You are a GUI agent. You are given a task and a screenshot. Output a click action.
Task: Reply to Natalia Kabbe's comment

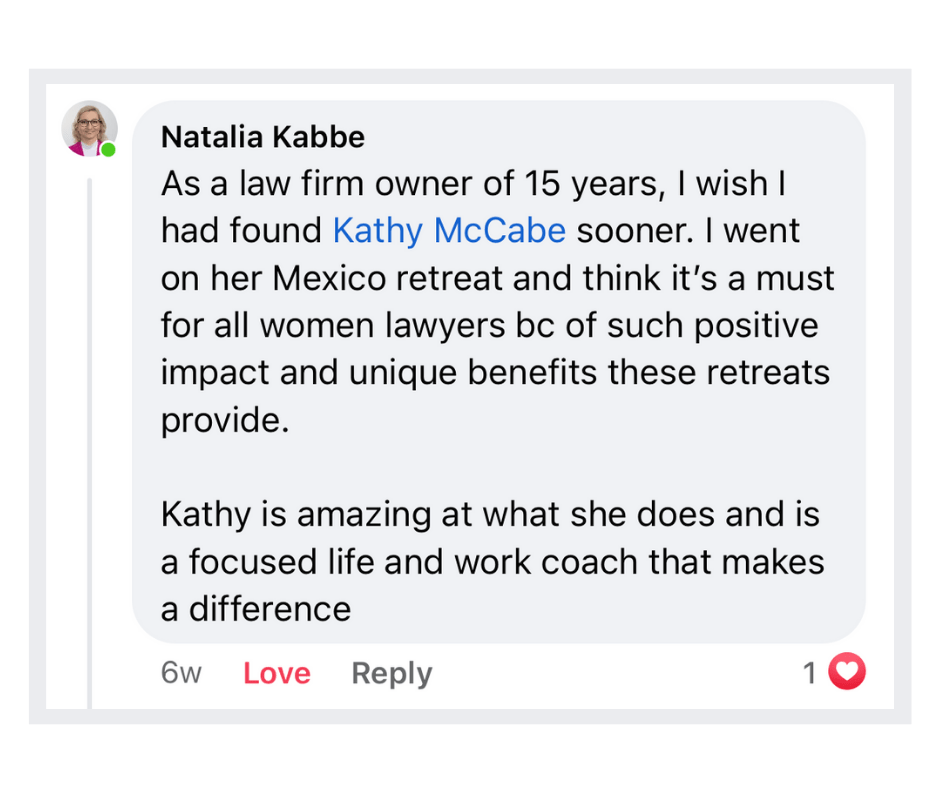tap(391, 673)
